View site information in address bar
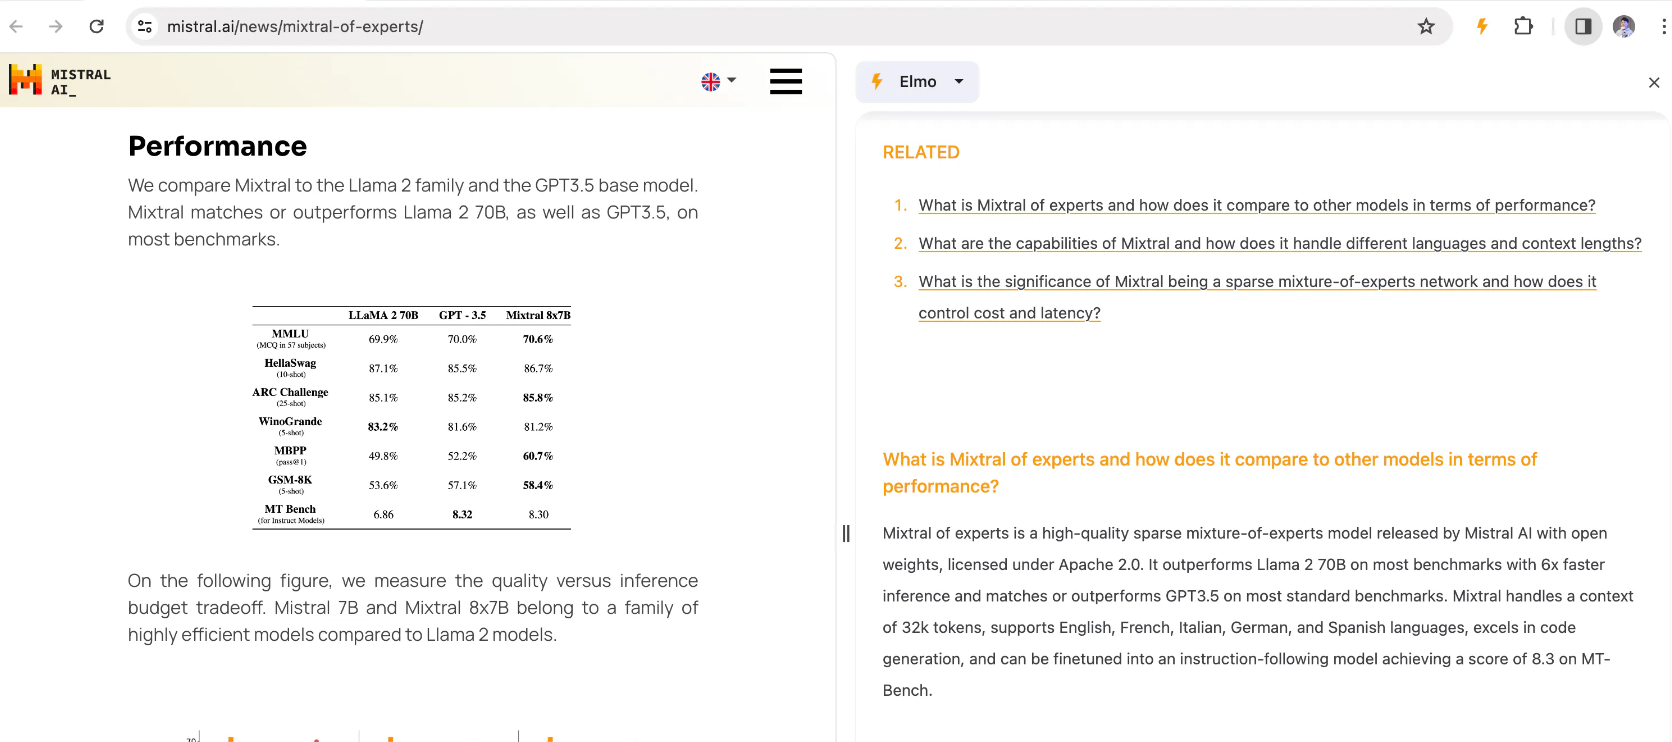Viewport: 1672px width, 742px height. (145, 26)
